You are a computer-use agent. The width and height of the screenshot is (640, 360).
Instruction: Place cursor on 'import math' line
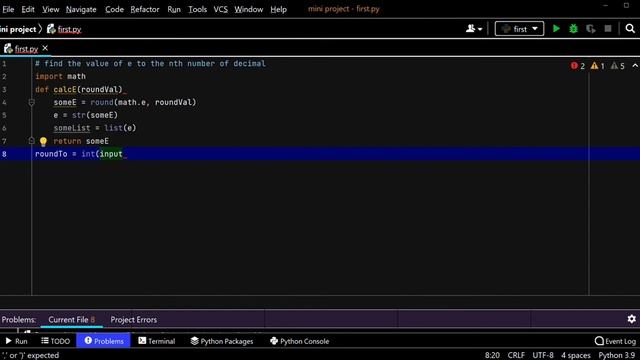(x=60, y=76)
